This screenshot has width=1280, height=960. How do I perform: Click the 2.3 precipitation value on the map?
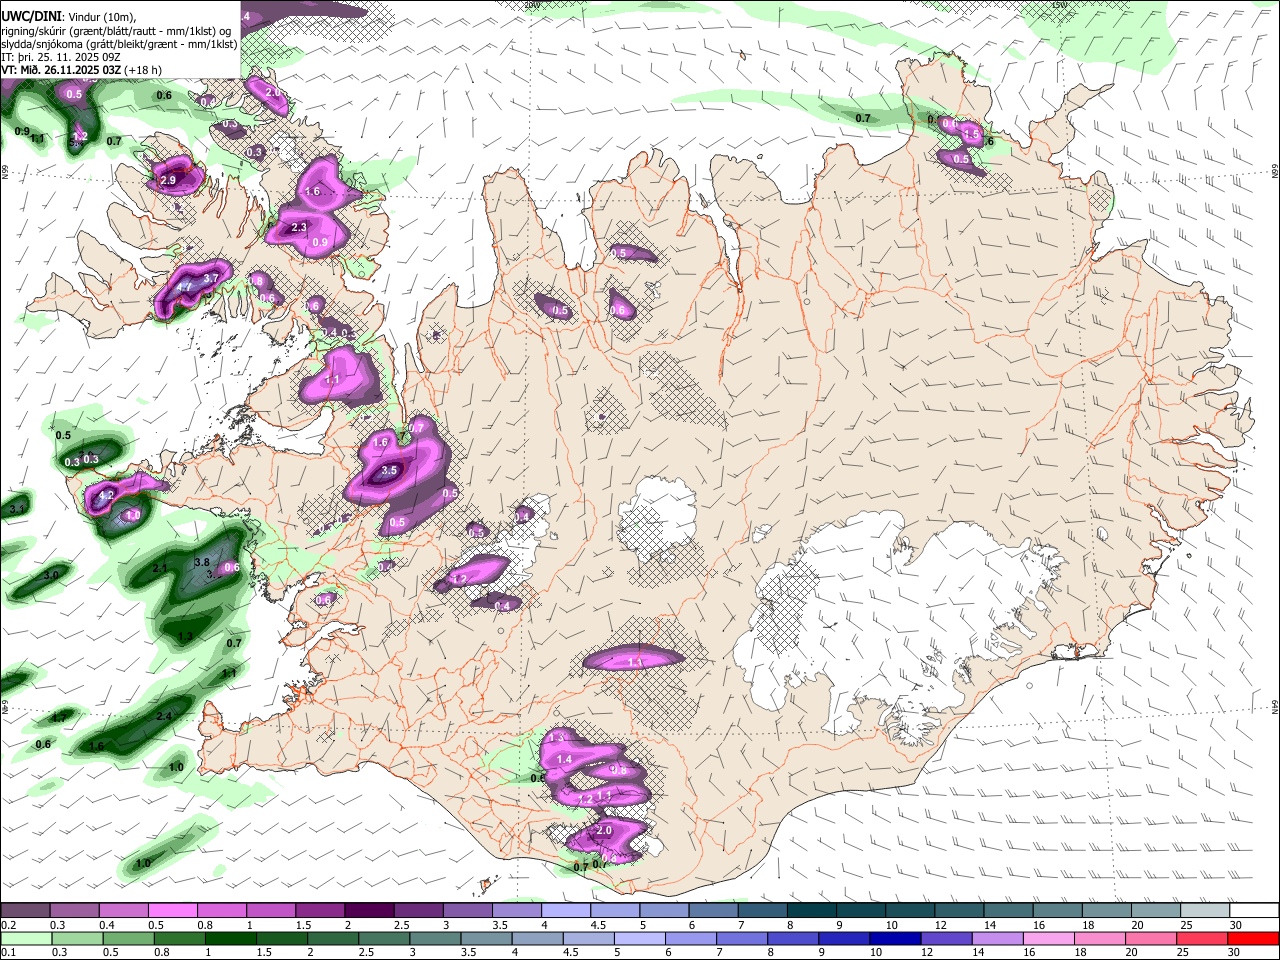[299, 228]
